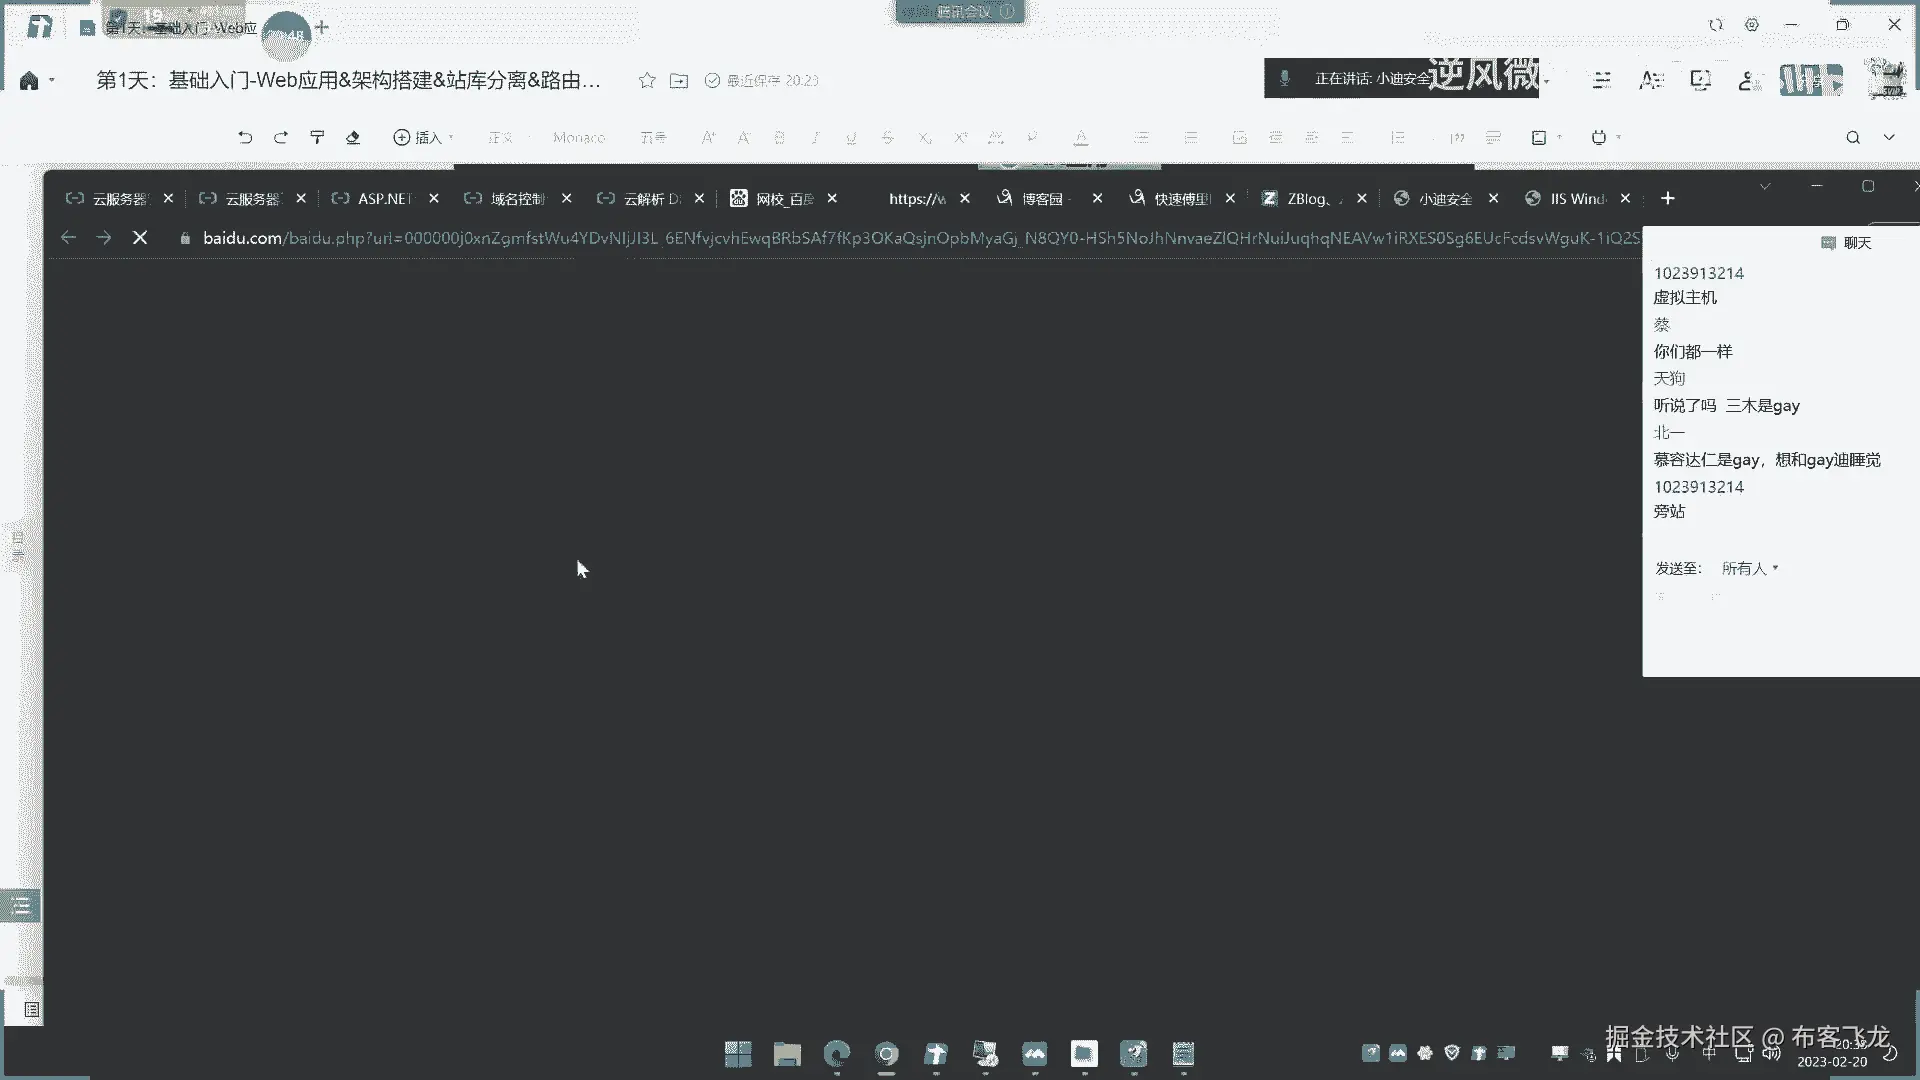Click the redo arrow in editor toolbar
The image size is (1920, 1080).
point(281,138)
